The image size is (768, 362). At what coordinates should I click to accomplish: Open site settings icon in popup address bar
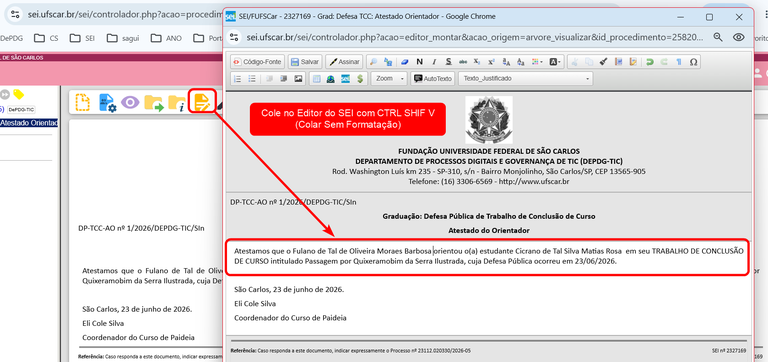click(x=235, y=37)
